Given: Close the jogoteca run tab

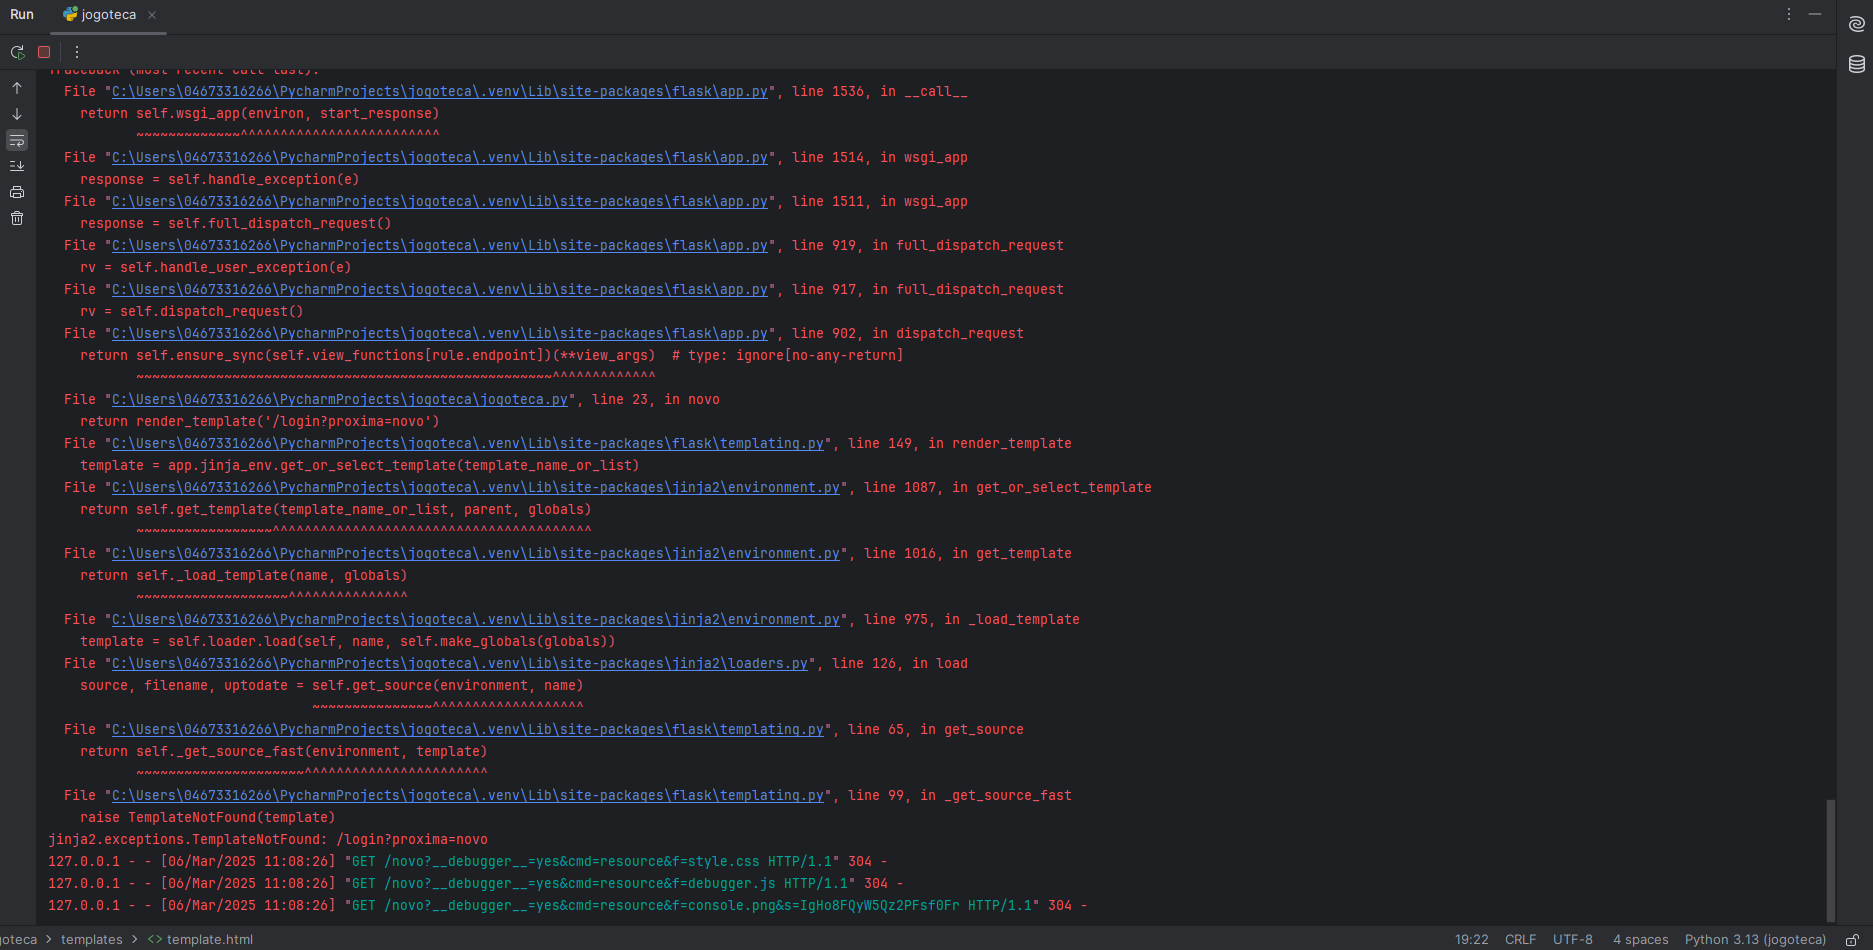Looking at the screenshot, I should point(152,15).
